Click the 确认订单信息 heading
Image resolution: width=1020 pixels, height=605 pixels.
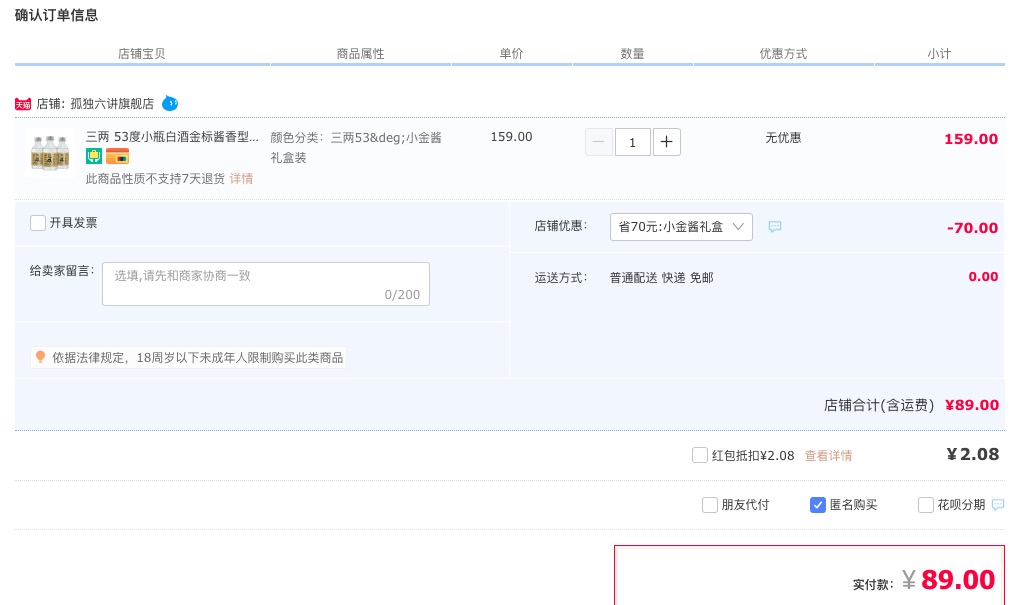[x=57, y=15]
